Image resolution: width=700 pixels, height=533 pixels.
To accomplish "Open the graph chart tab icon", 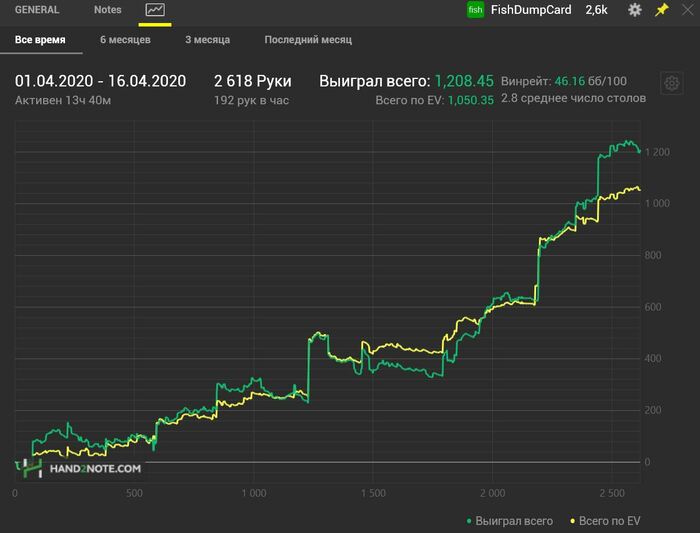I will tap(155, 10).
